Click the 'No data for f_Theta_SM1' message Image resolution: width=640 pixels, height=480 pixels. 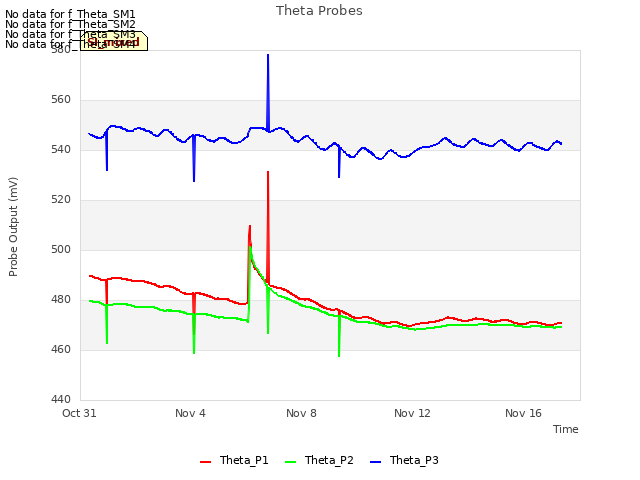click(x=70, y=14)
